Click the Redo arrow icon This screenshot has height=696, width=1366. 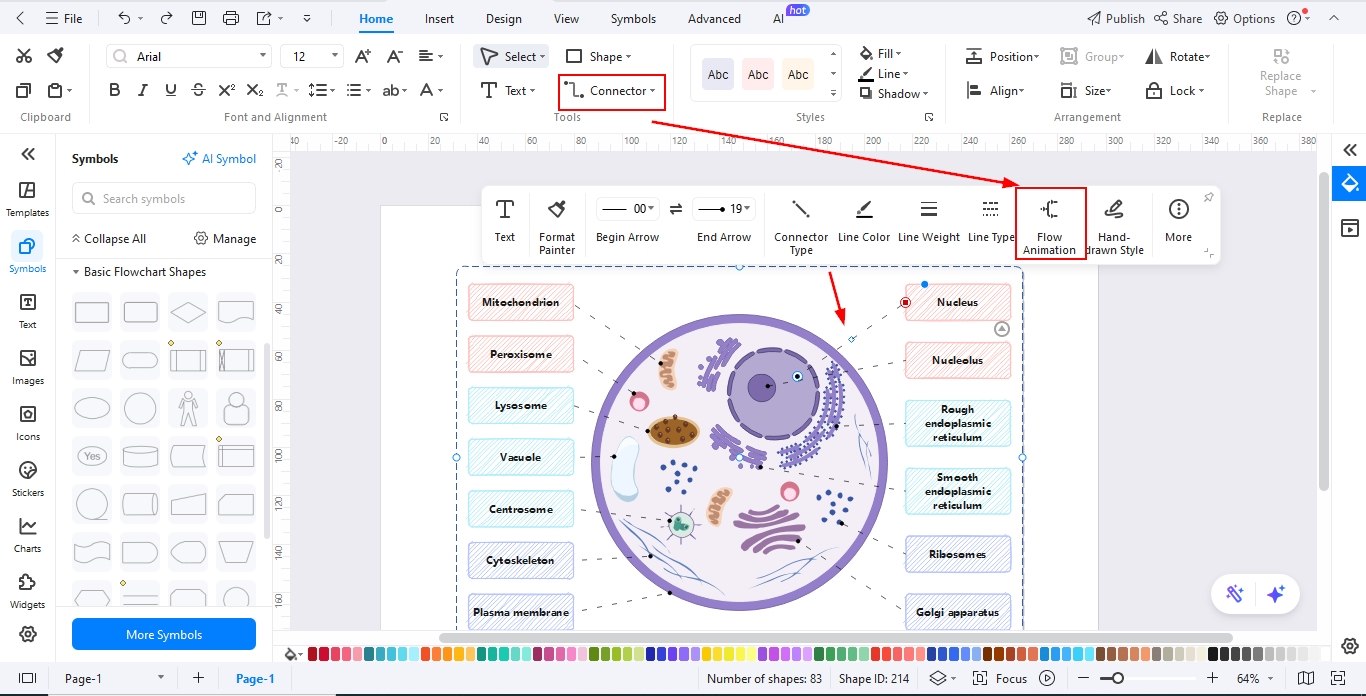point(166,18)
